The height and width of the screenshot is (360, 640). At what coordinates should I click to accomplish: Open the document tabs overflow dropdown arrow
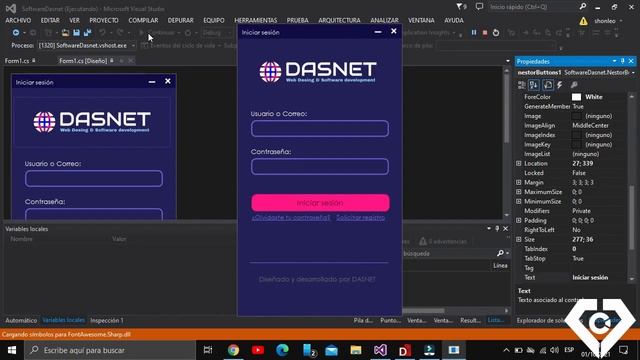click(x=508, y=61)
